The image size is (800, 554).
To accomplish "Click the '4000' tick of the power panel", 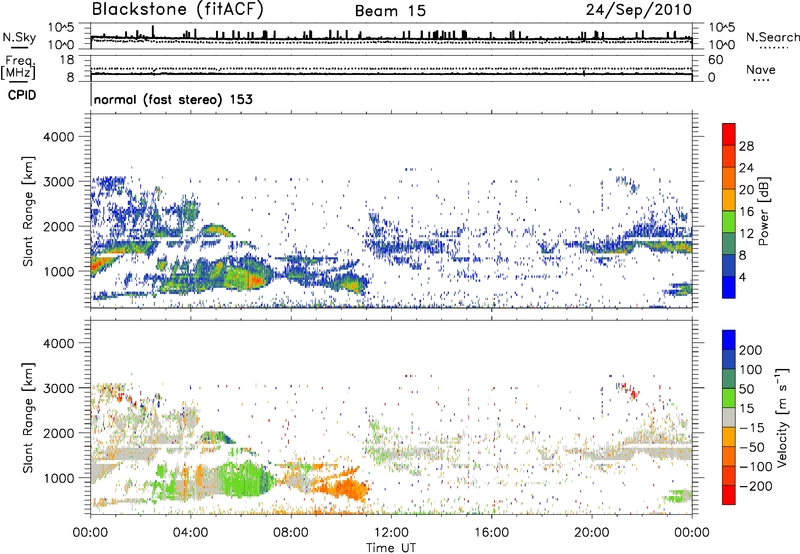I will (58, 137).
